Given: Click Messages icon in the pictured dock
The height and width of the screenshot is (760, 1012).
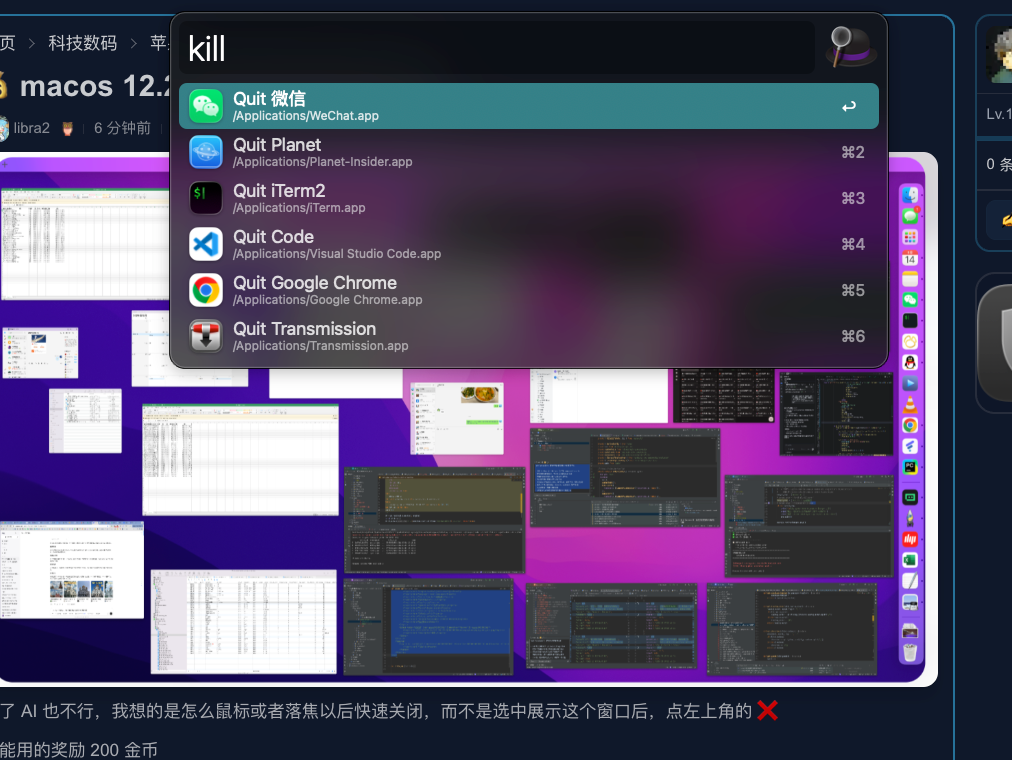Looking at the screenshot, I should click(910, 215).
